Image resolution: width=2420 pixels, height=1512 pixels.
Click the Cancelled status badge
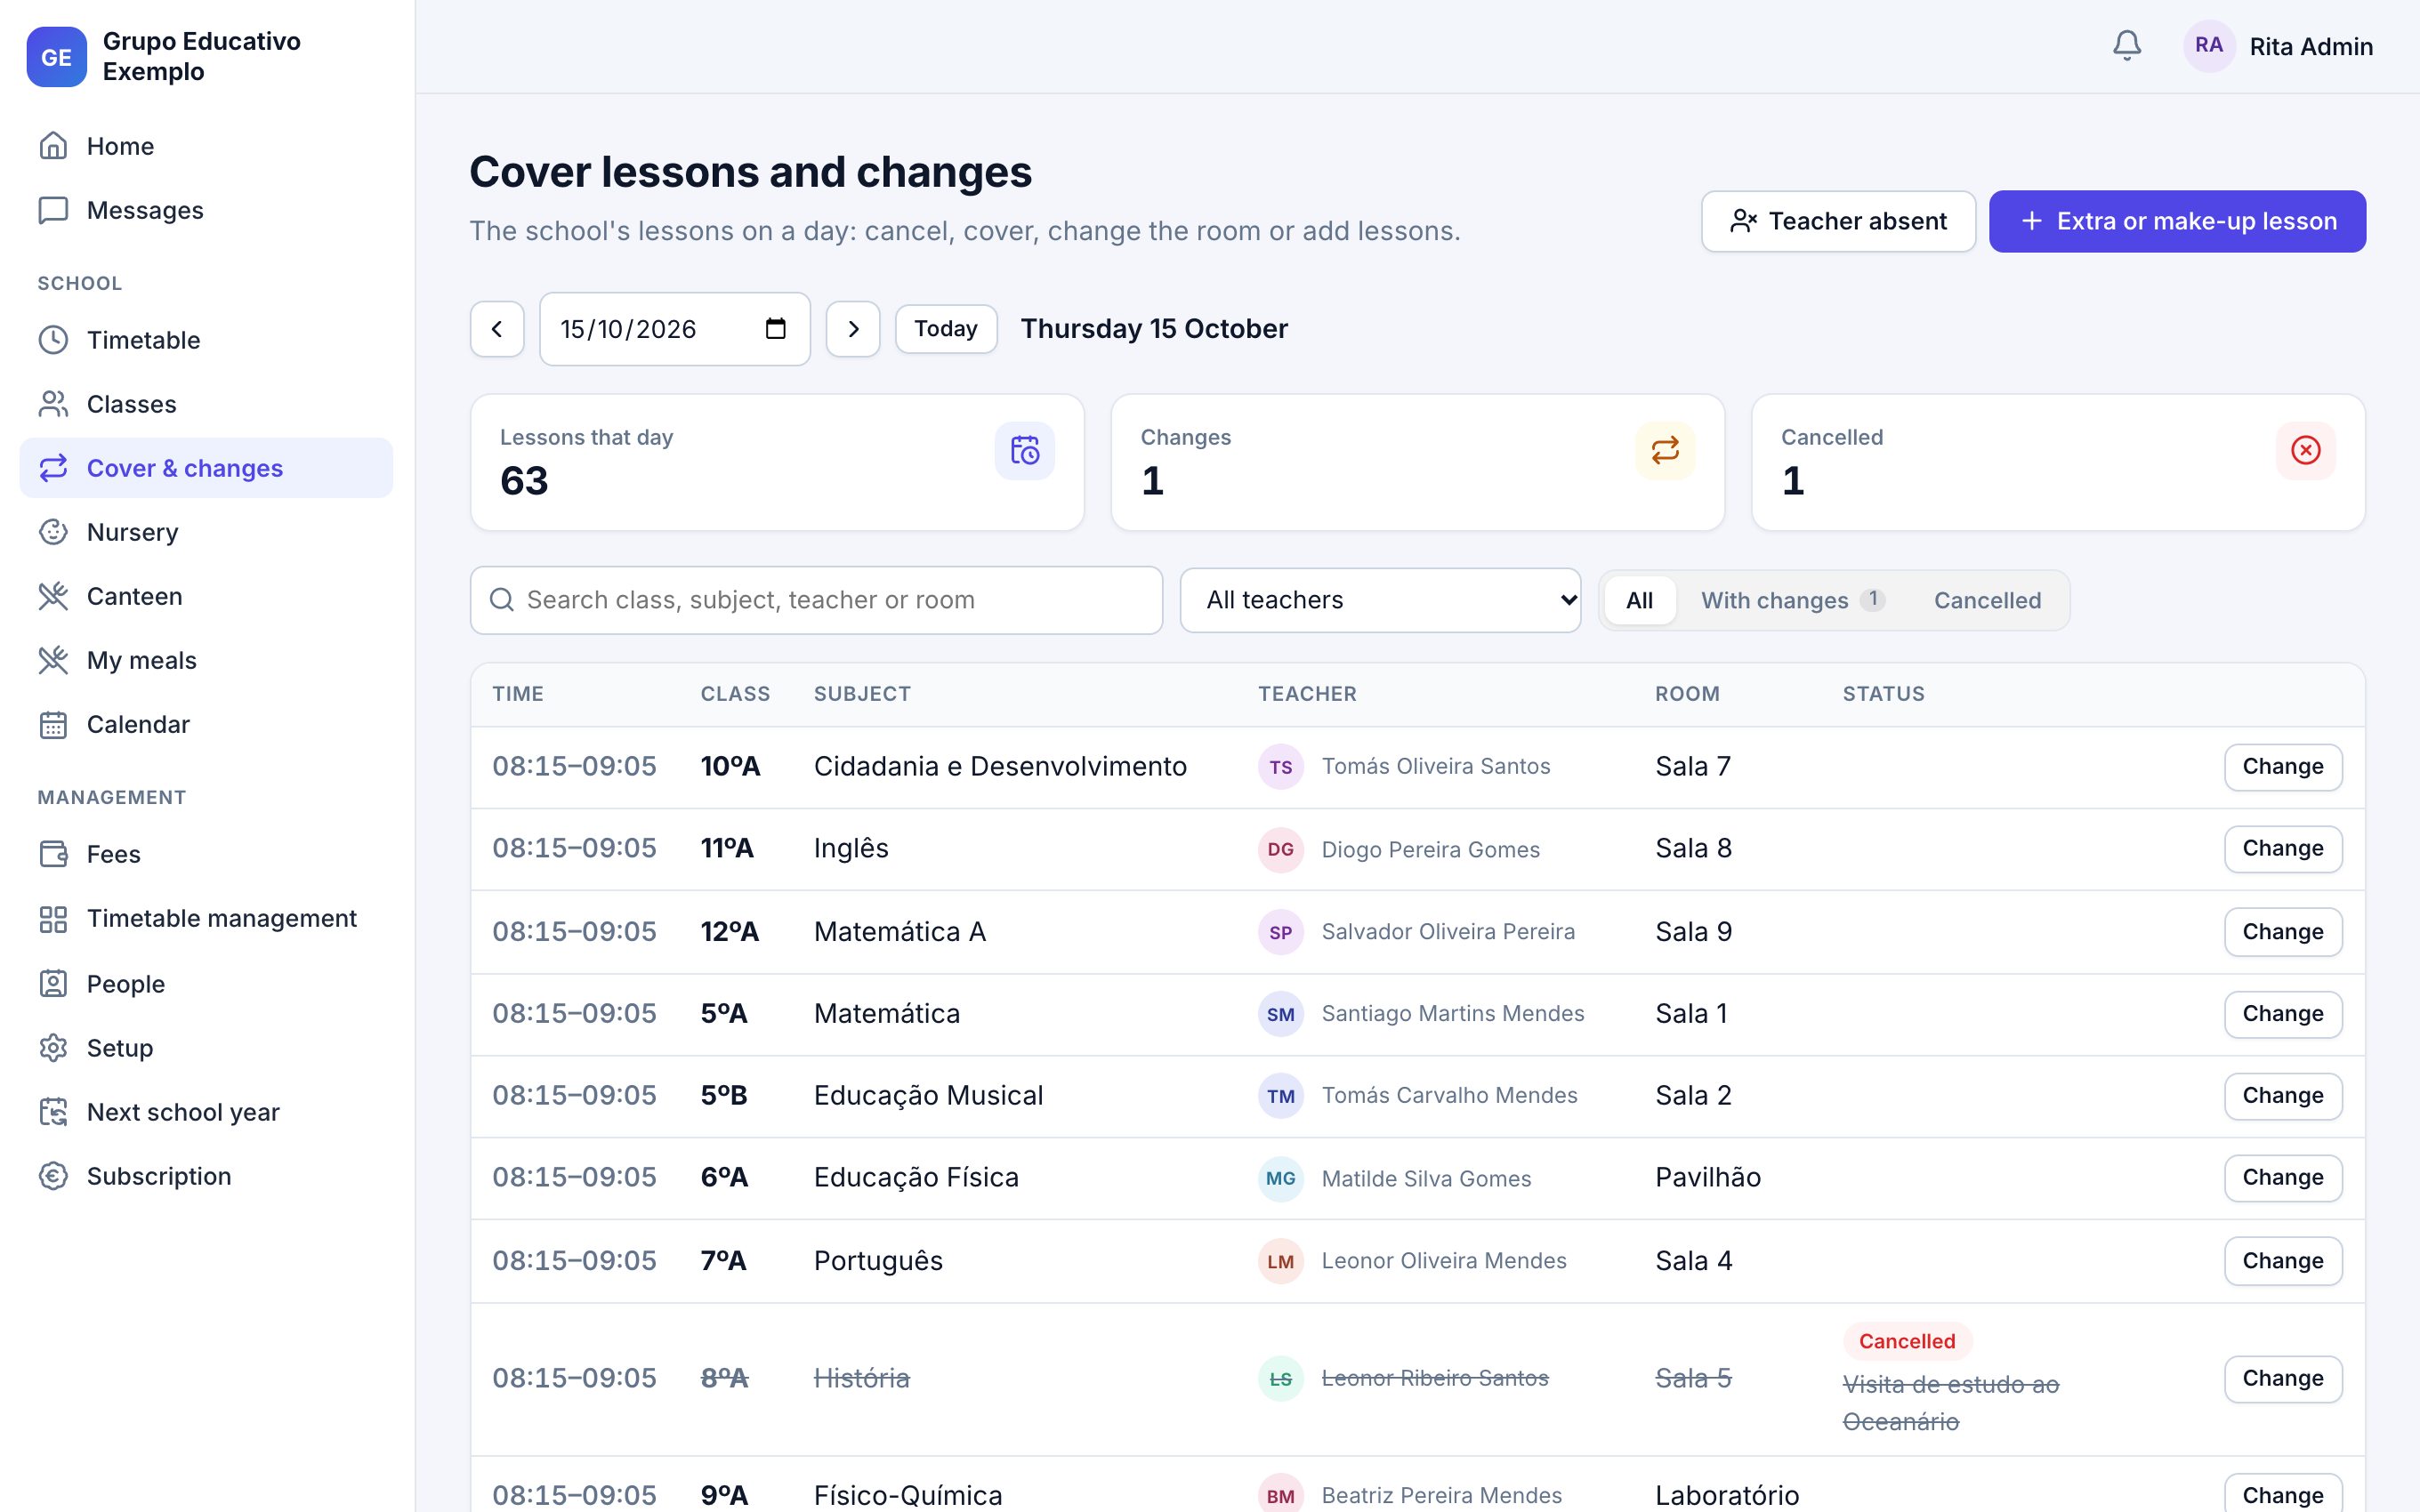(x=1907, y=1342)
